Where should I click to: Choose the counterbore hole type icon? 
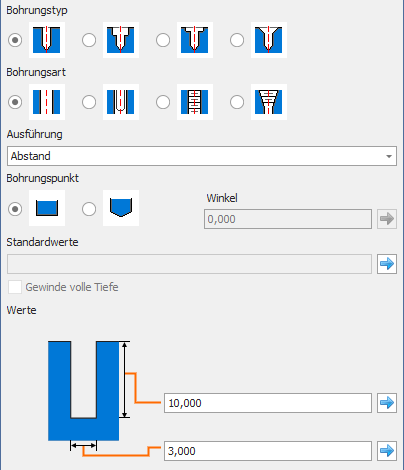pyautogui.click(x=121, y=40)
